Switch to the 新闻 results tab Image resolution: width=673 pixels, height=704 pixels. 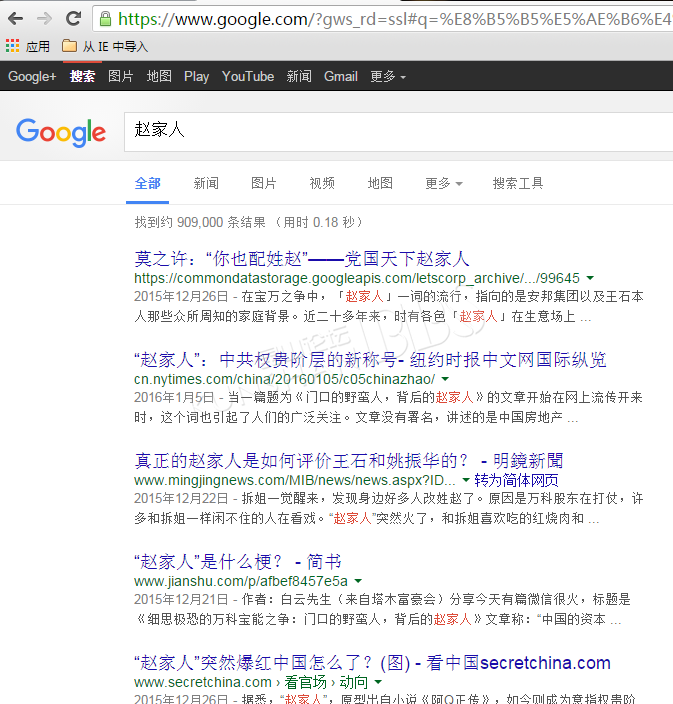click(206, 183)
